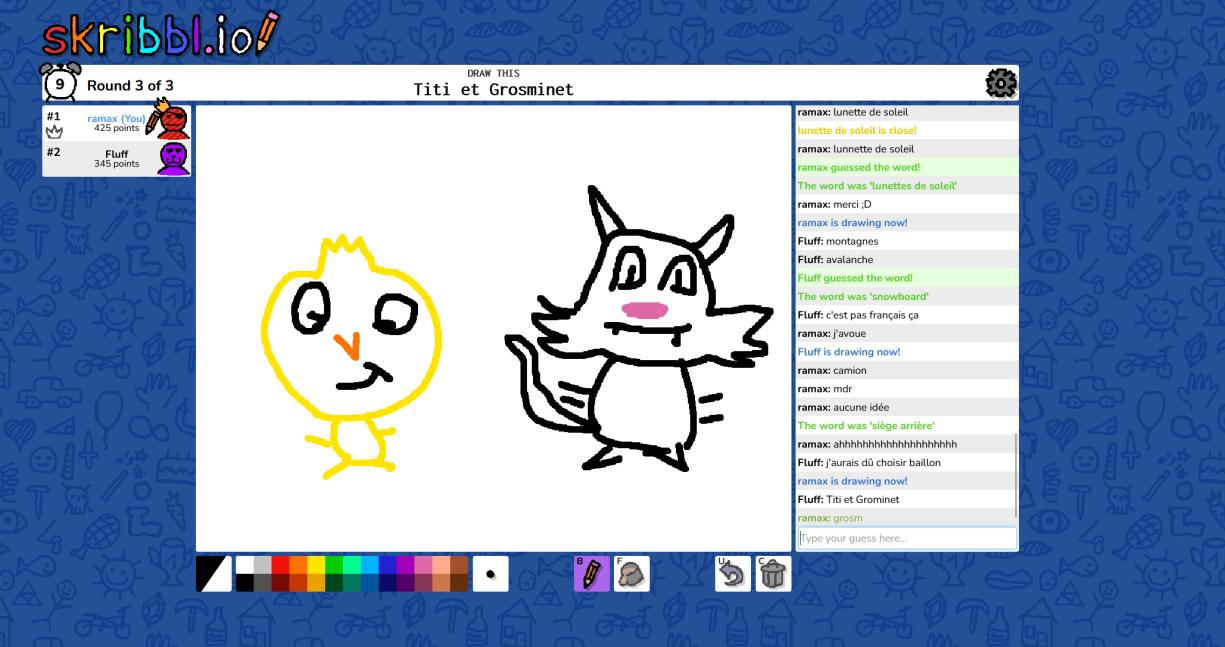Pick the bright red color swatch
Image resolution: width=1225 pixels, height=647 pixels.
pyautogui.click(x=280, y=565)
